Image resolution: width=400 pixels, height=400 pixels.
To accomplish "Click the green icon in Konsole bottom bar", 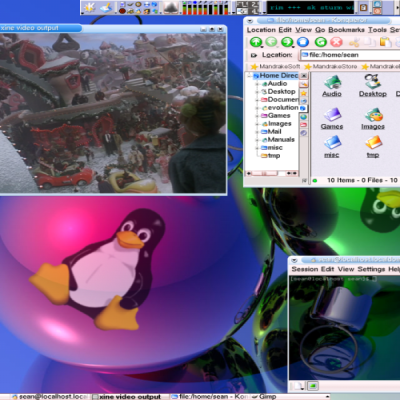I will [312, 386].
